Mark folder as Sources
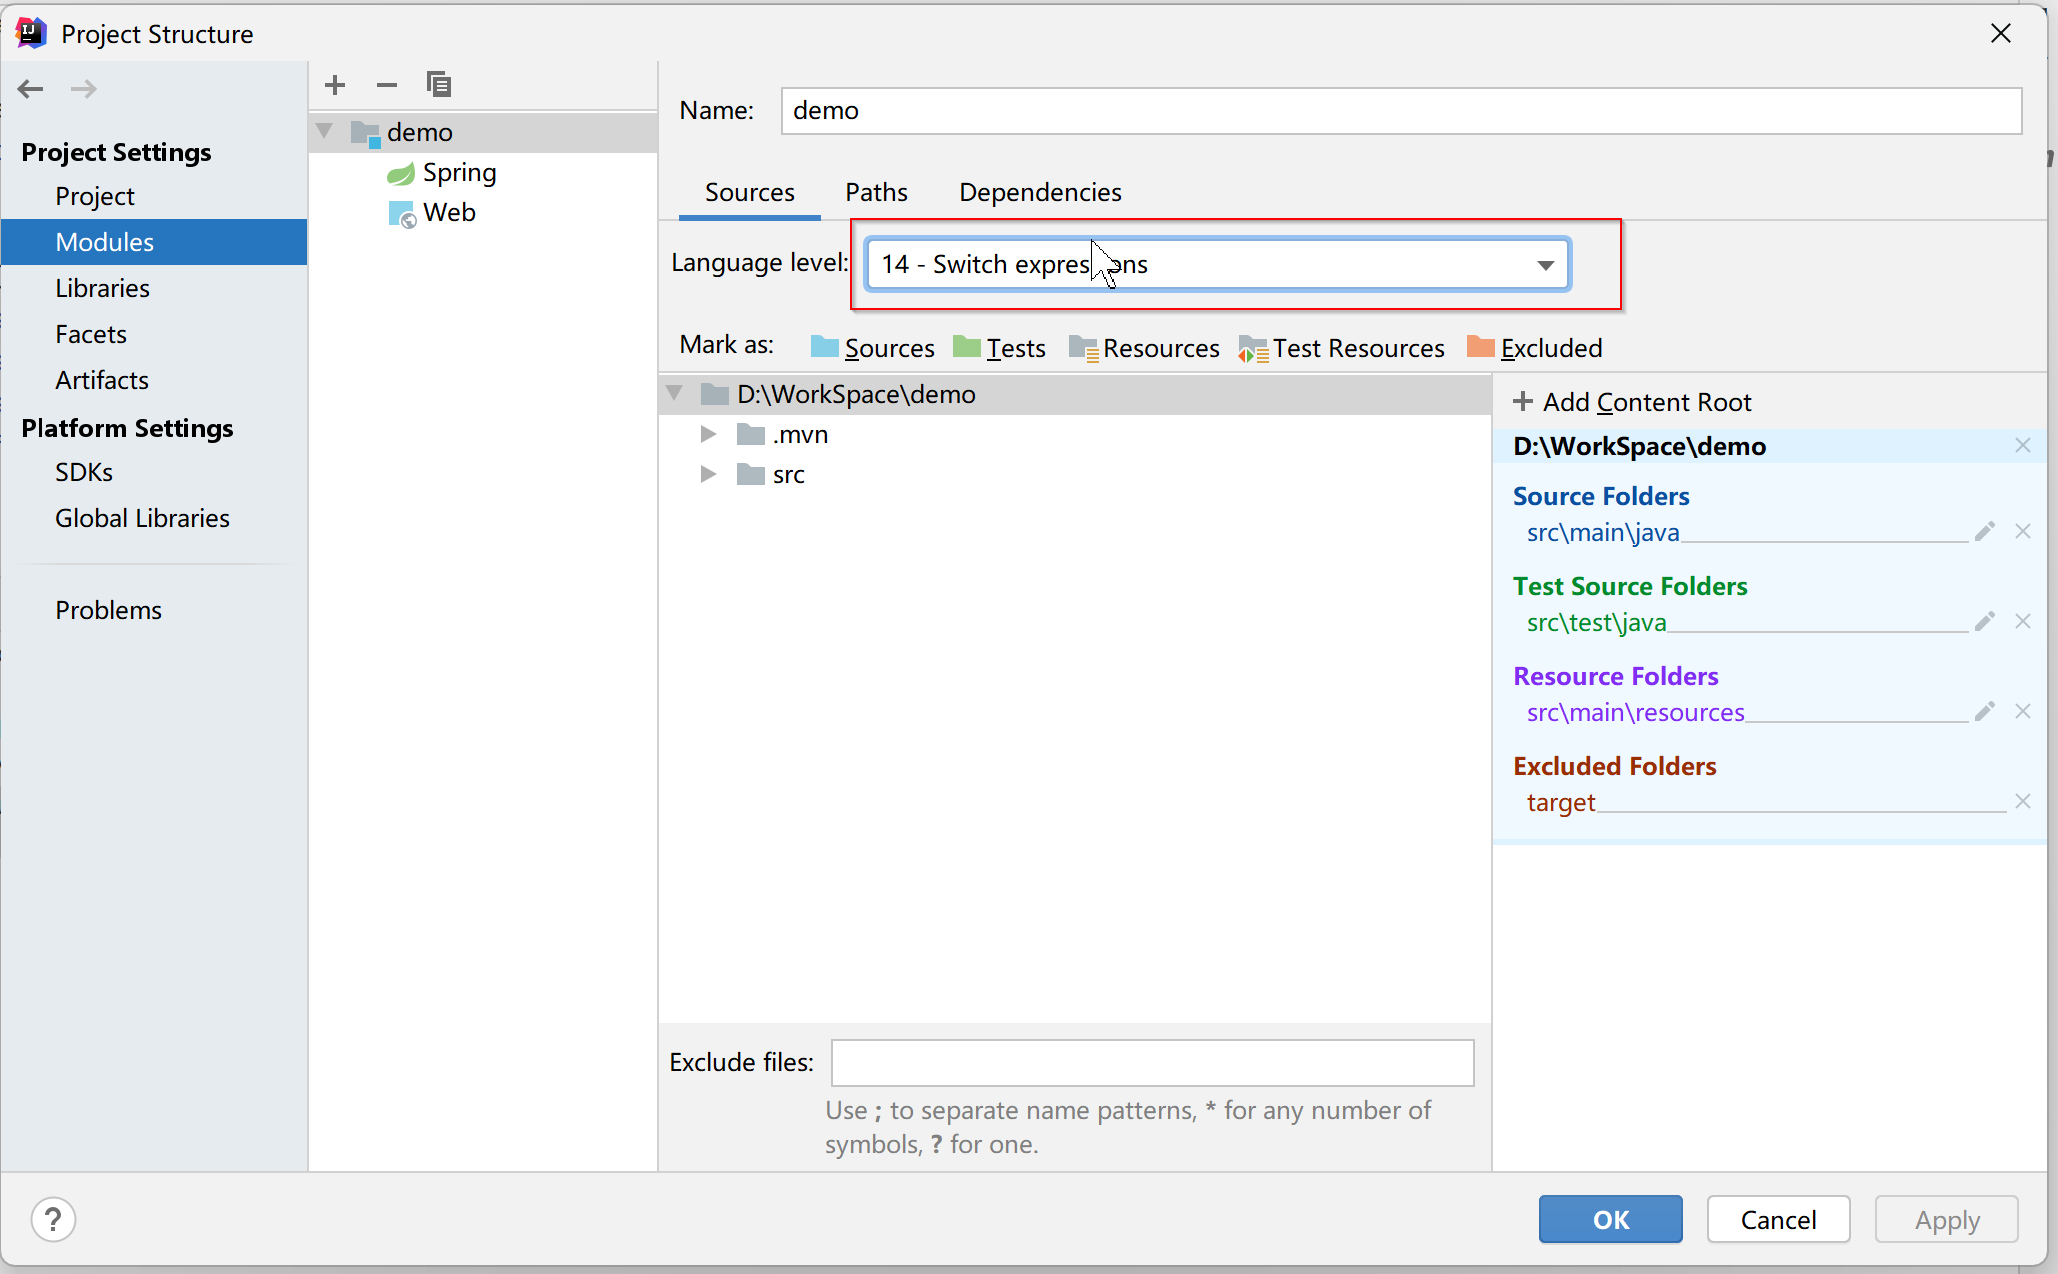This screenshot has width=2058, height=1274. (873, 348)
